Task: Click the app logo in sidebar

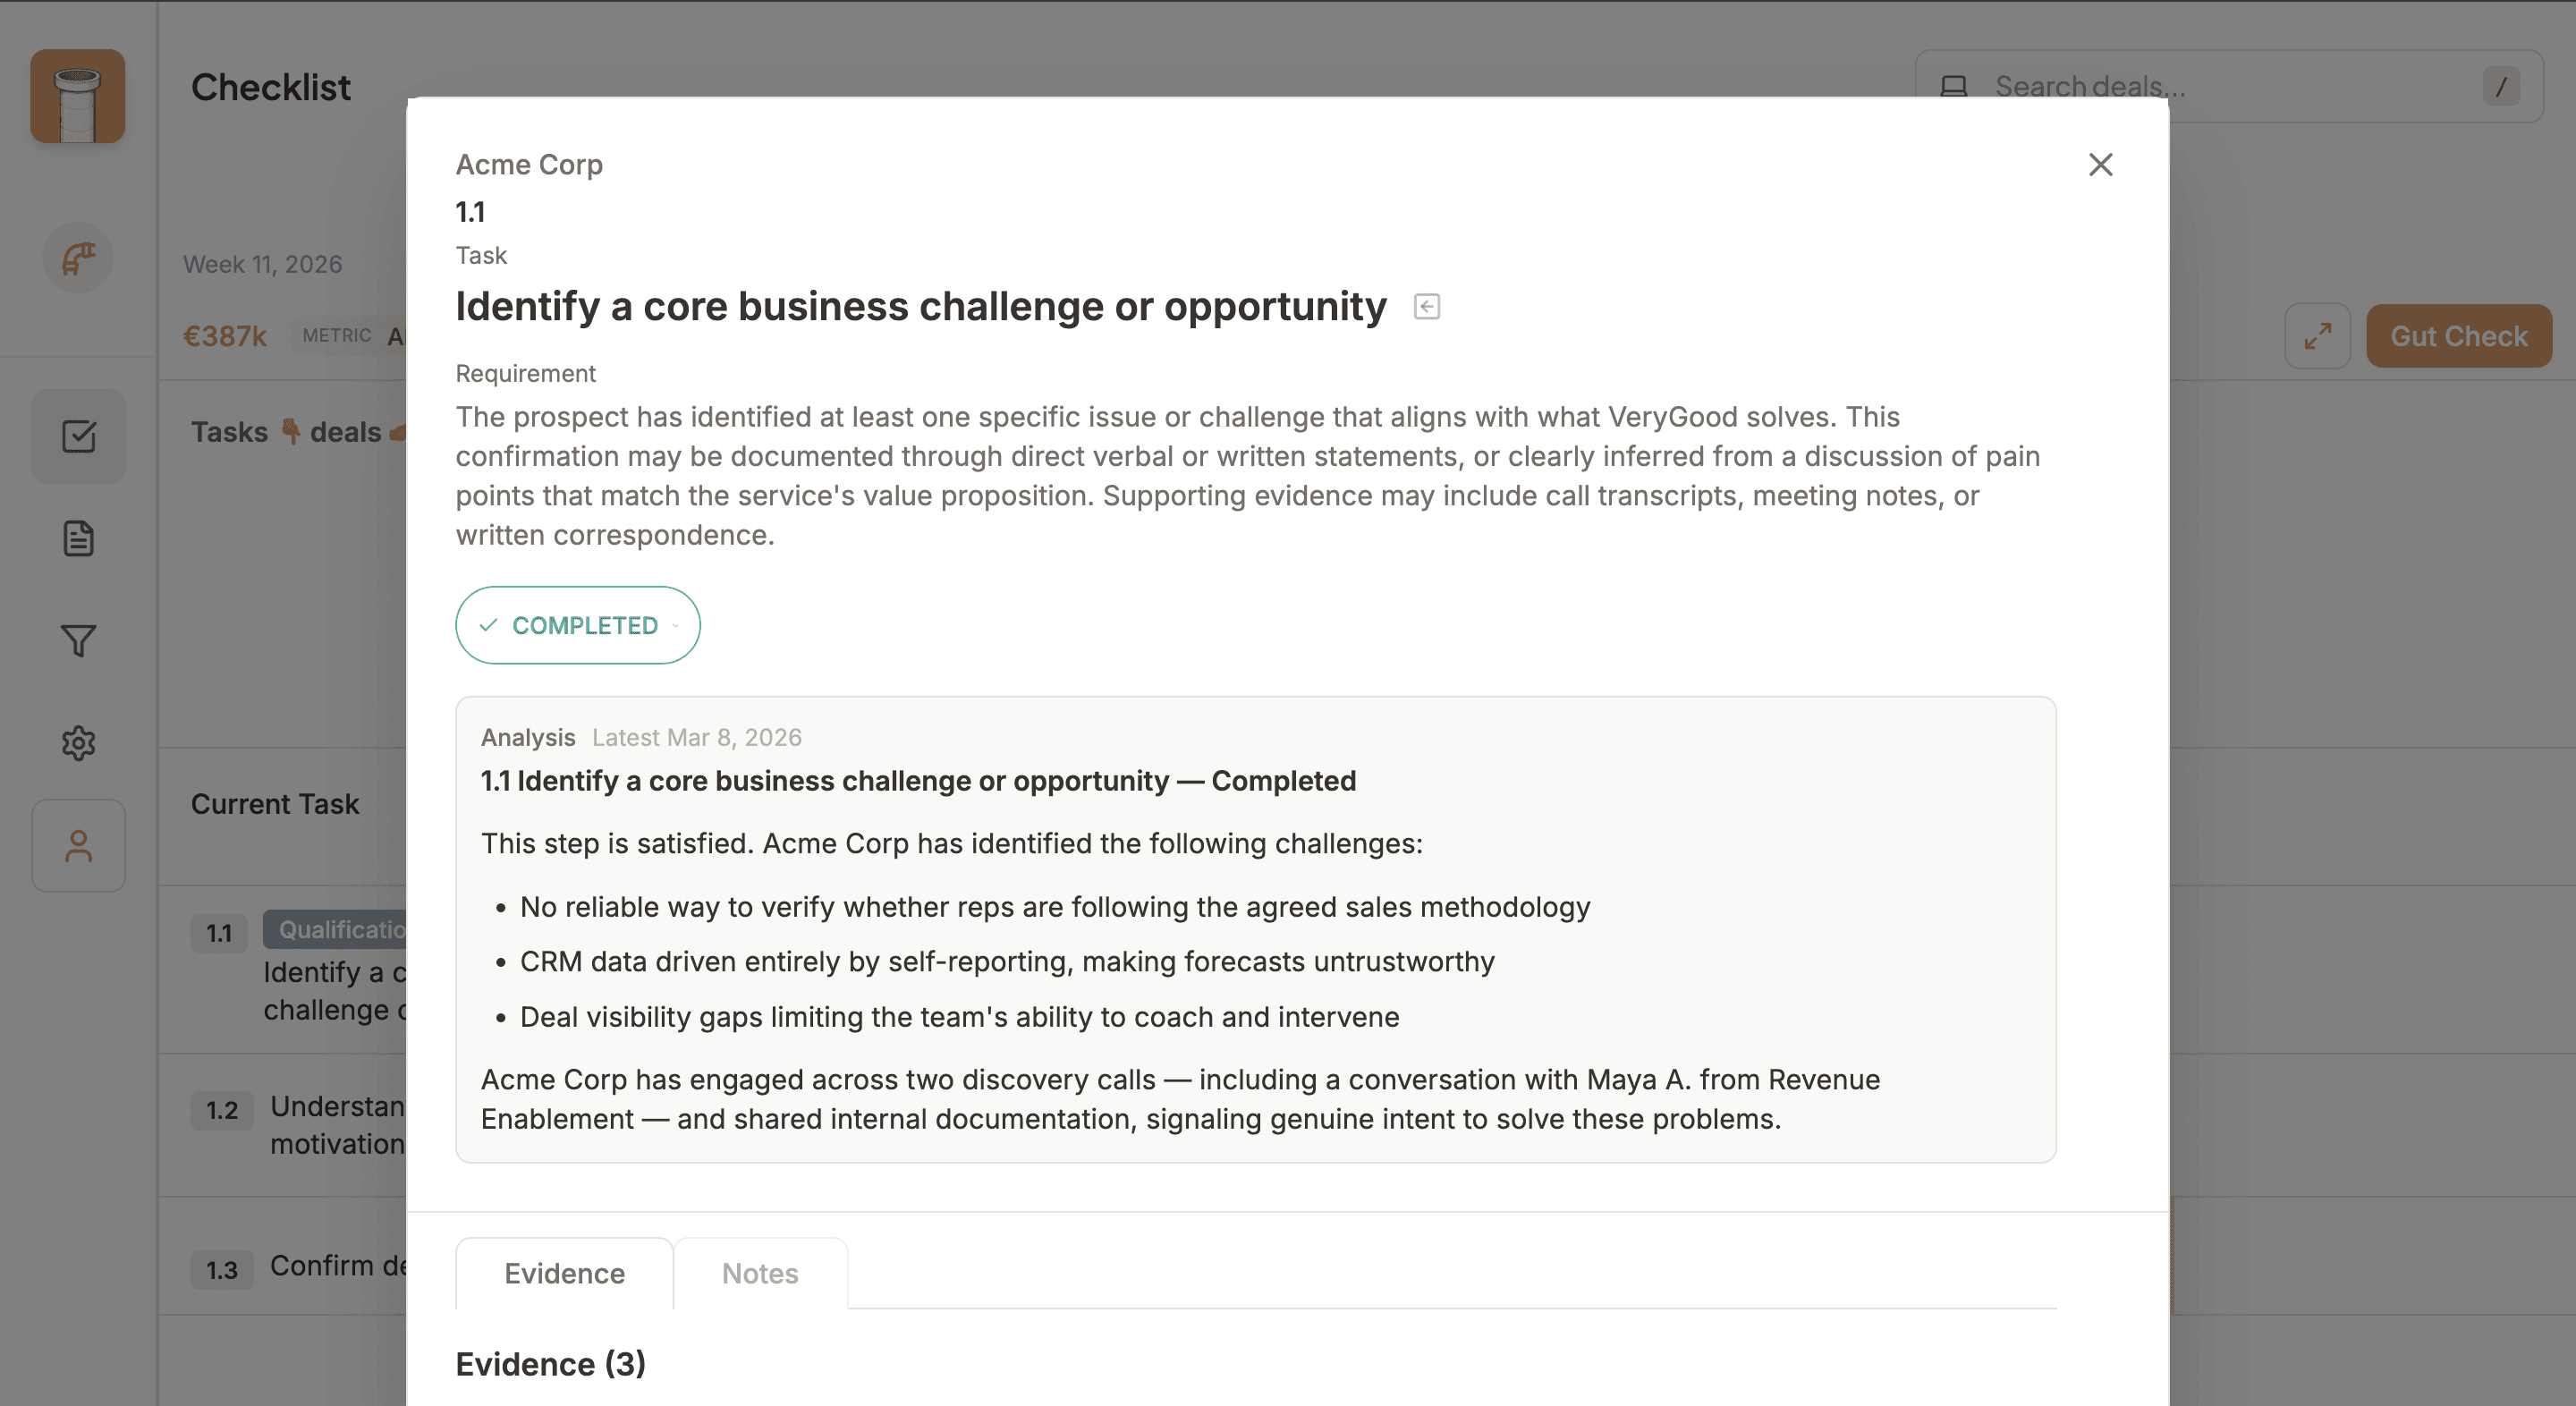Action: click(78, 96)
